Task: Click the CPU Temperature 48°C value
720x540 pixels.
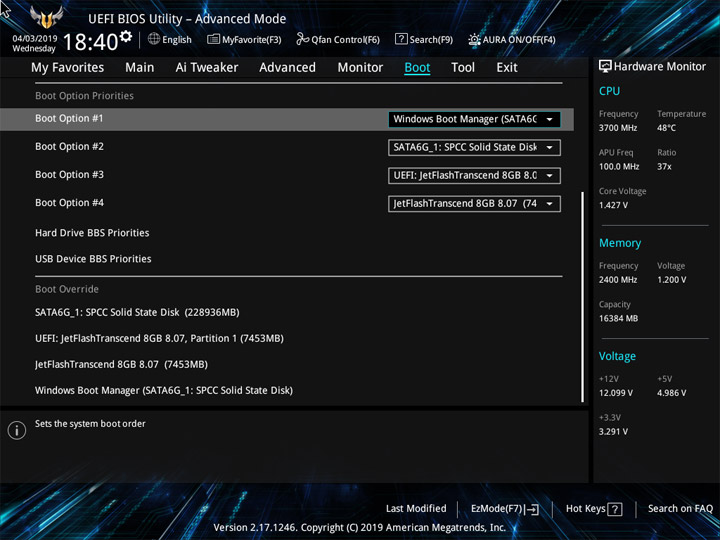Action: click(x=666, y=128)
